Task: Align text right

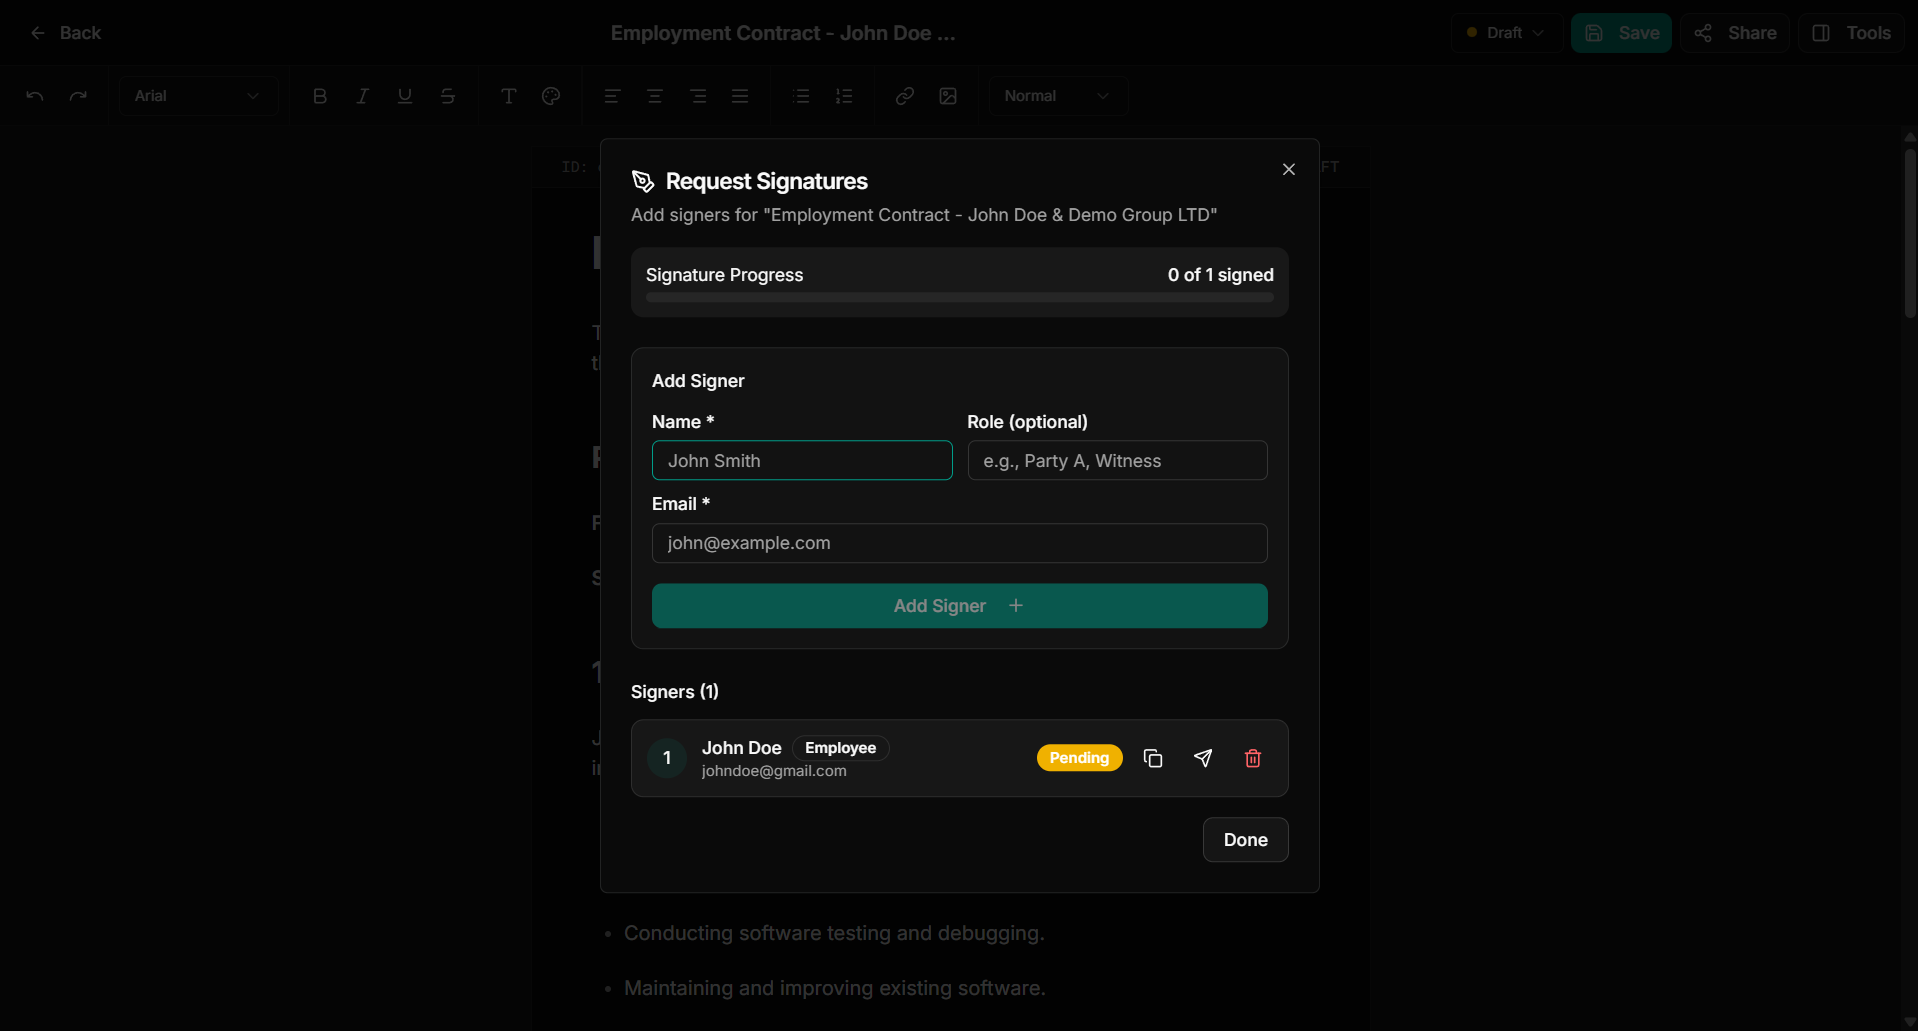Action: point(698,96)
